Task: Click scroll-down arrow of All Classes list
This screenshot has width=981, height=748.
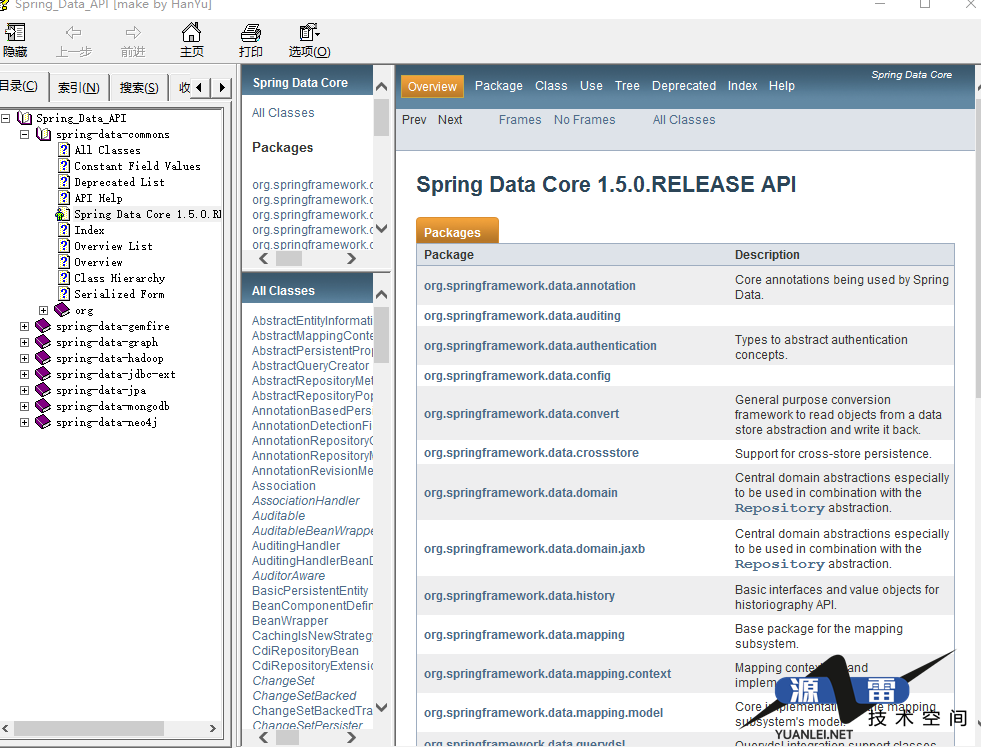Action: click(381, 707)
